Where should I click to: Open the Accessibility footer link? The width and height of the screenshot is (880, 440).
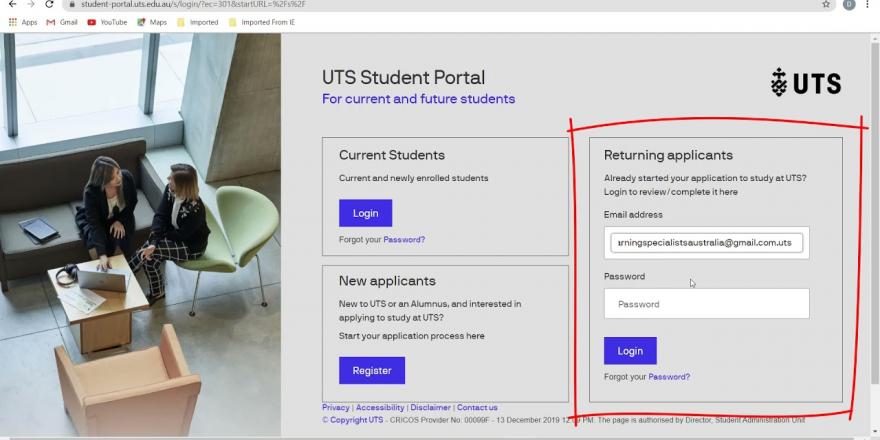(x=380, y=407)
